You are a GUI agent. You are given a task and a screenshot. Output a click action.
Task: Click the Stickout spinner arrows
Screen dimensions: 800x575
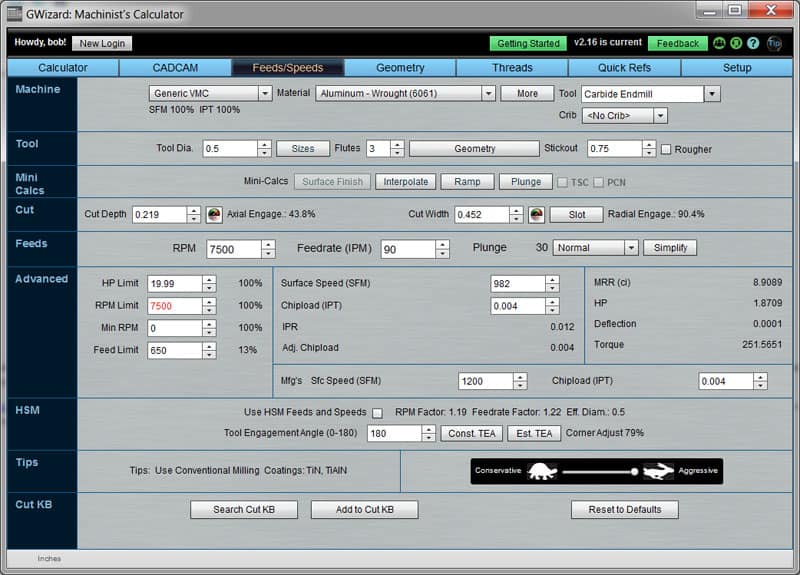point(649,148)
